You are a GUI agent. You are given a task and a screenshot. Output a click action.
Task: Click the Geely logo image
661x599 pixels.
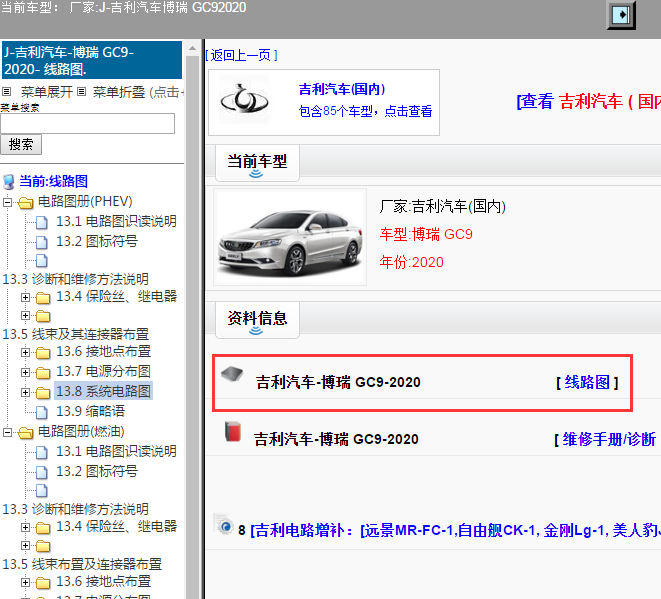(244, 100)
